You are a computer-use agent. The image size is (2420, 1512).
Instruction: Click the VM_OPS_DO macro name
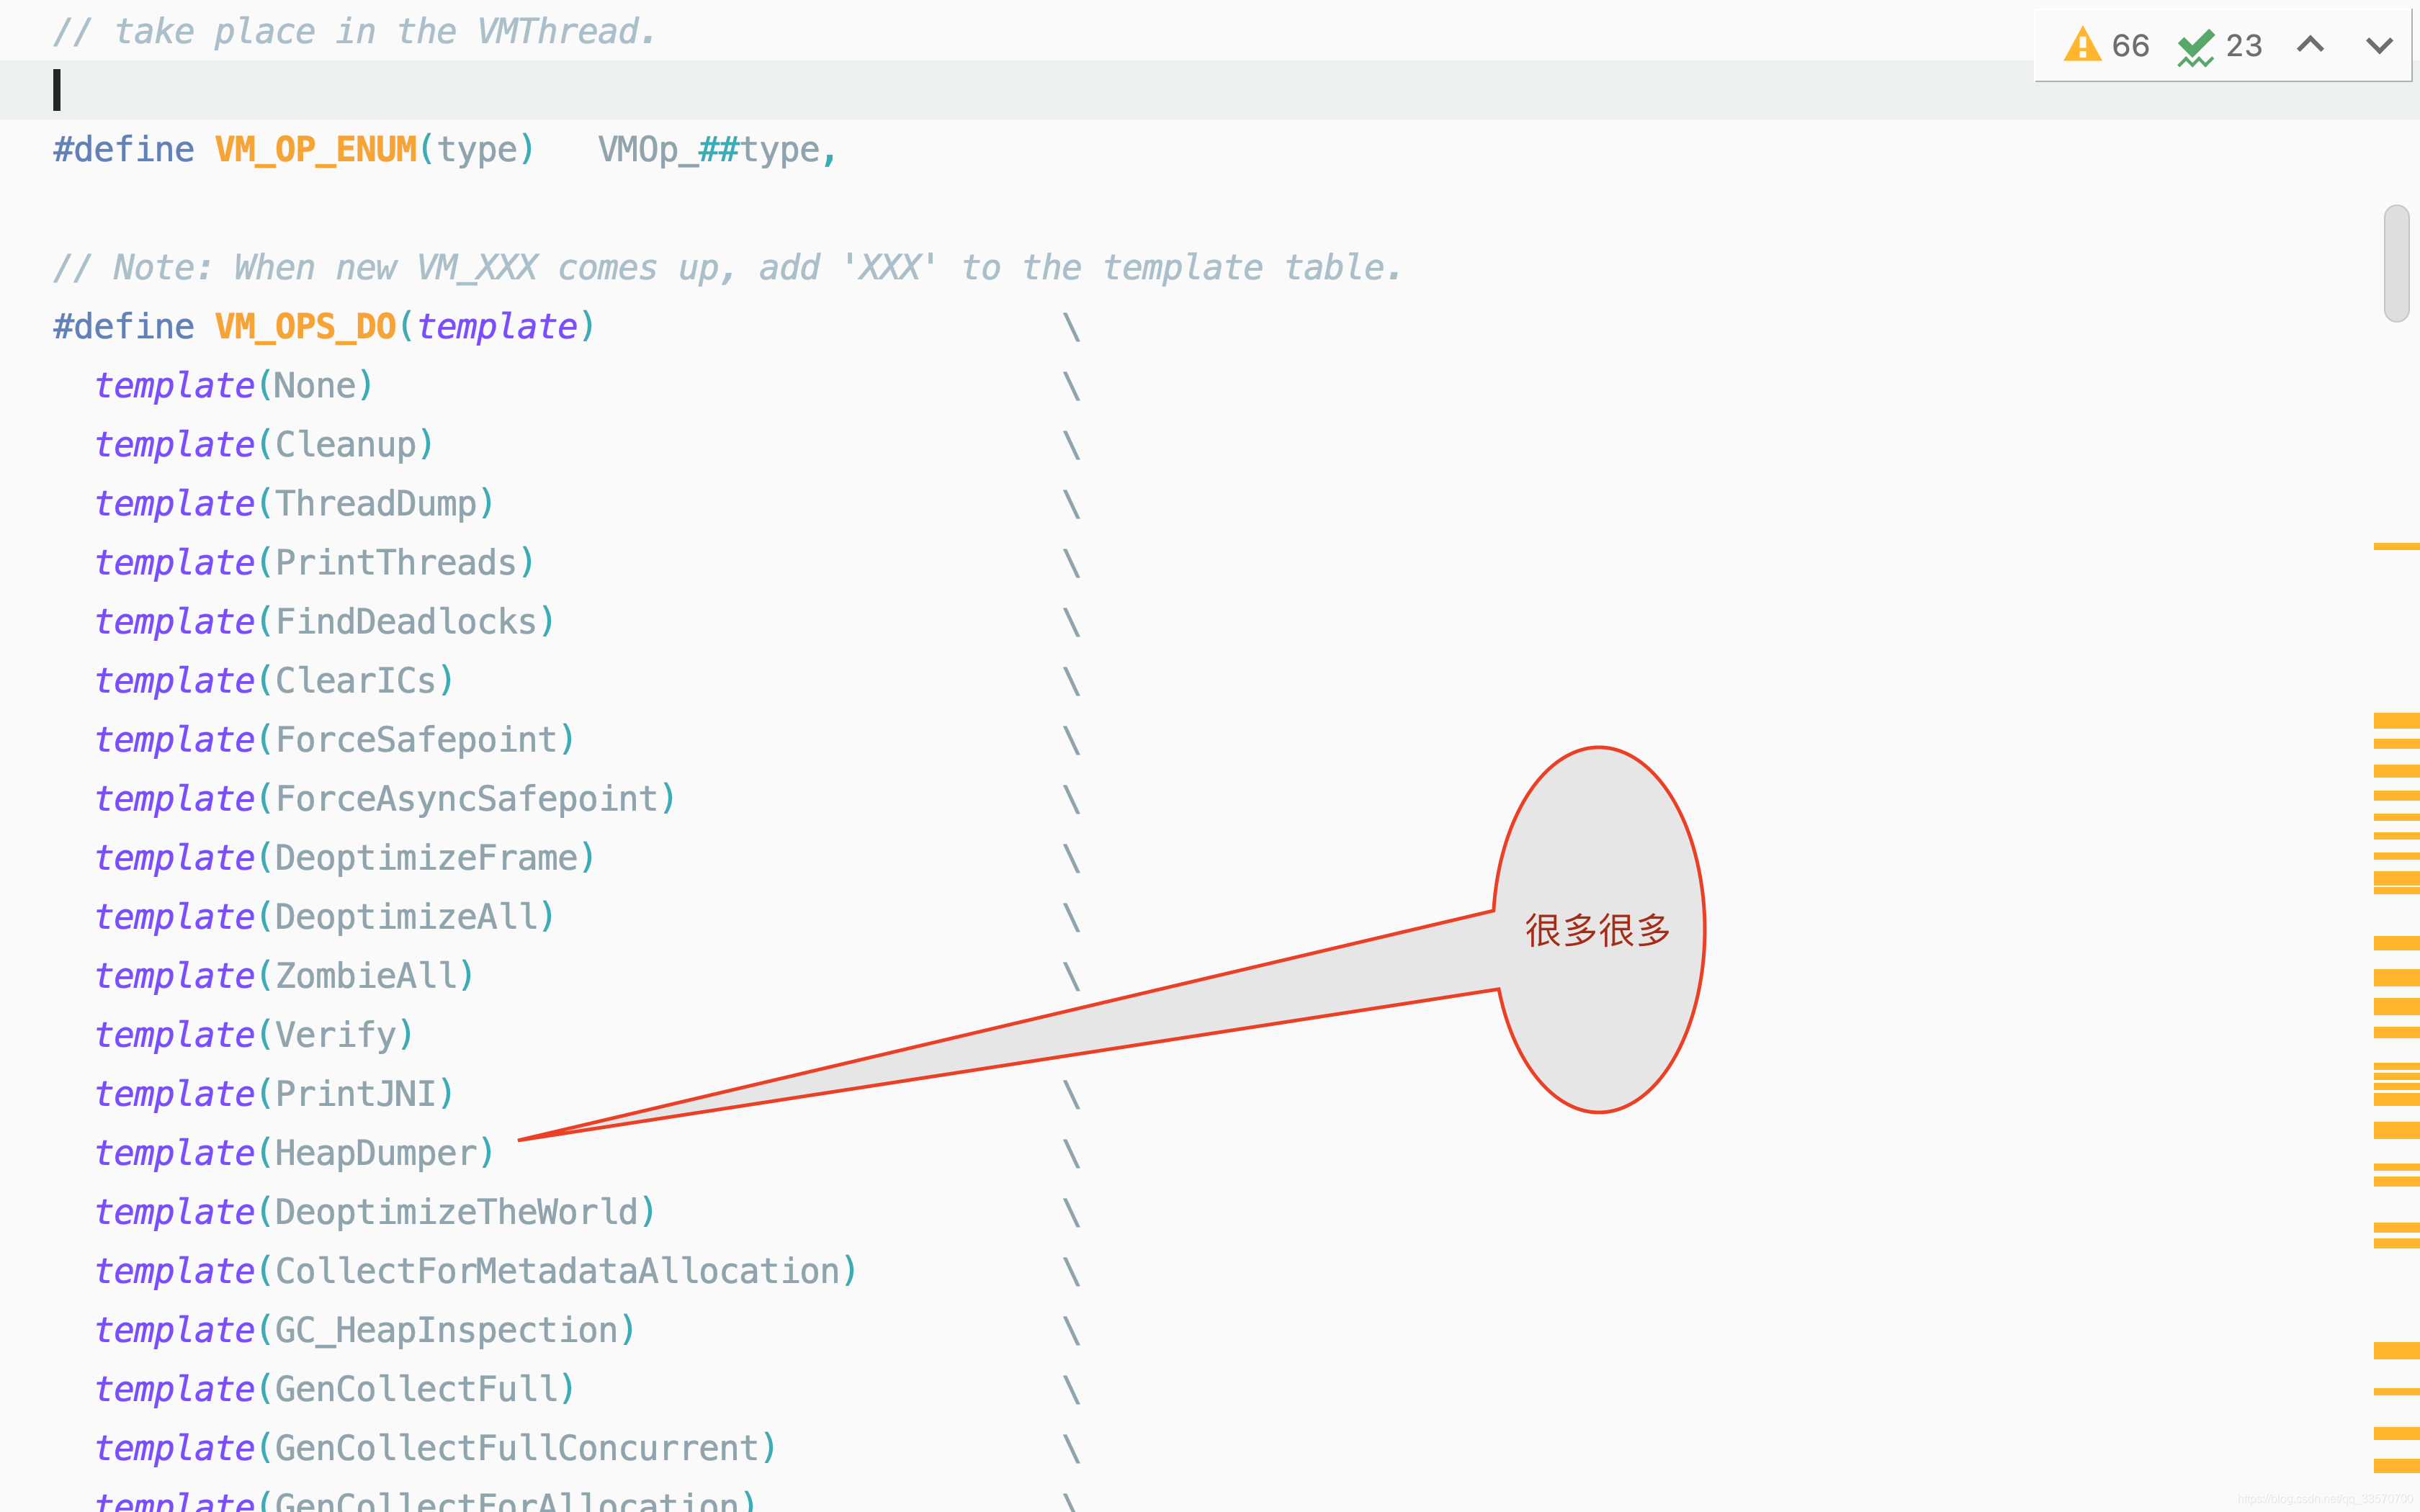[305, 327]
